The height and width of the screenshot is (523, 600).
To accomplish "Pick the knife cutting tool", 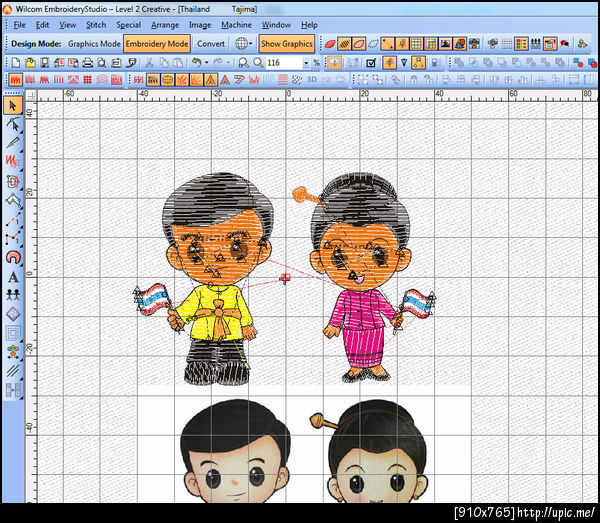I will click(x=13, y=143).
